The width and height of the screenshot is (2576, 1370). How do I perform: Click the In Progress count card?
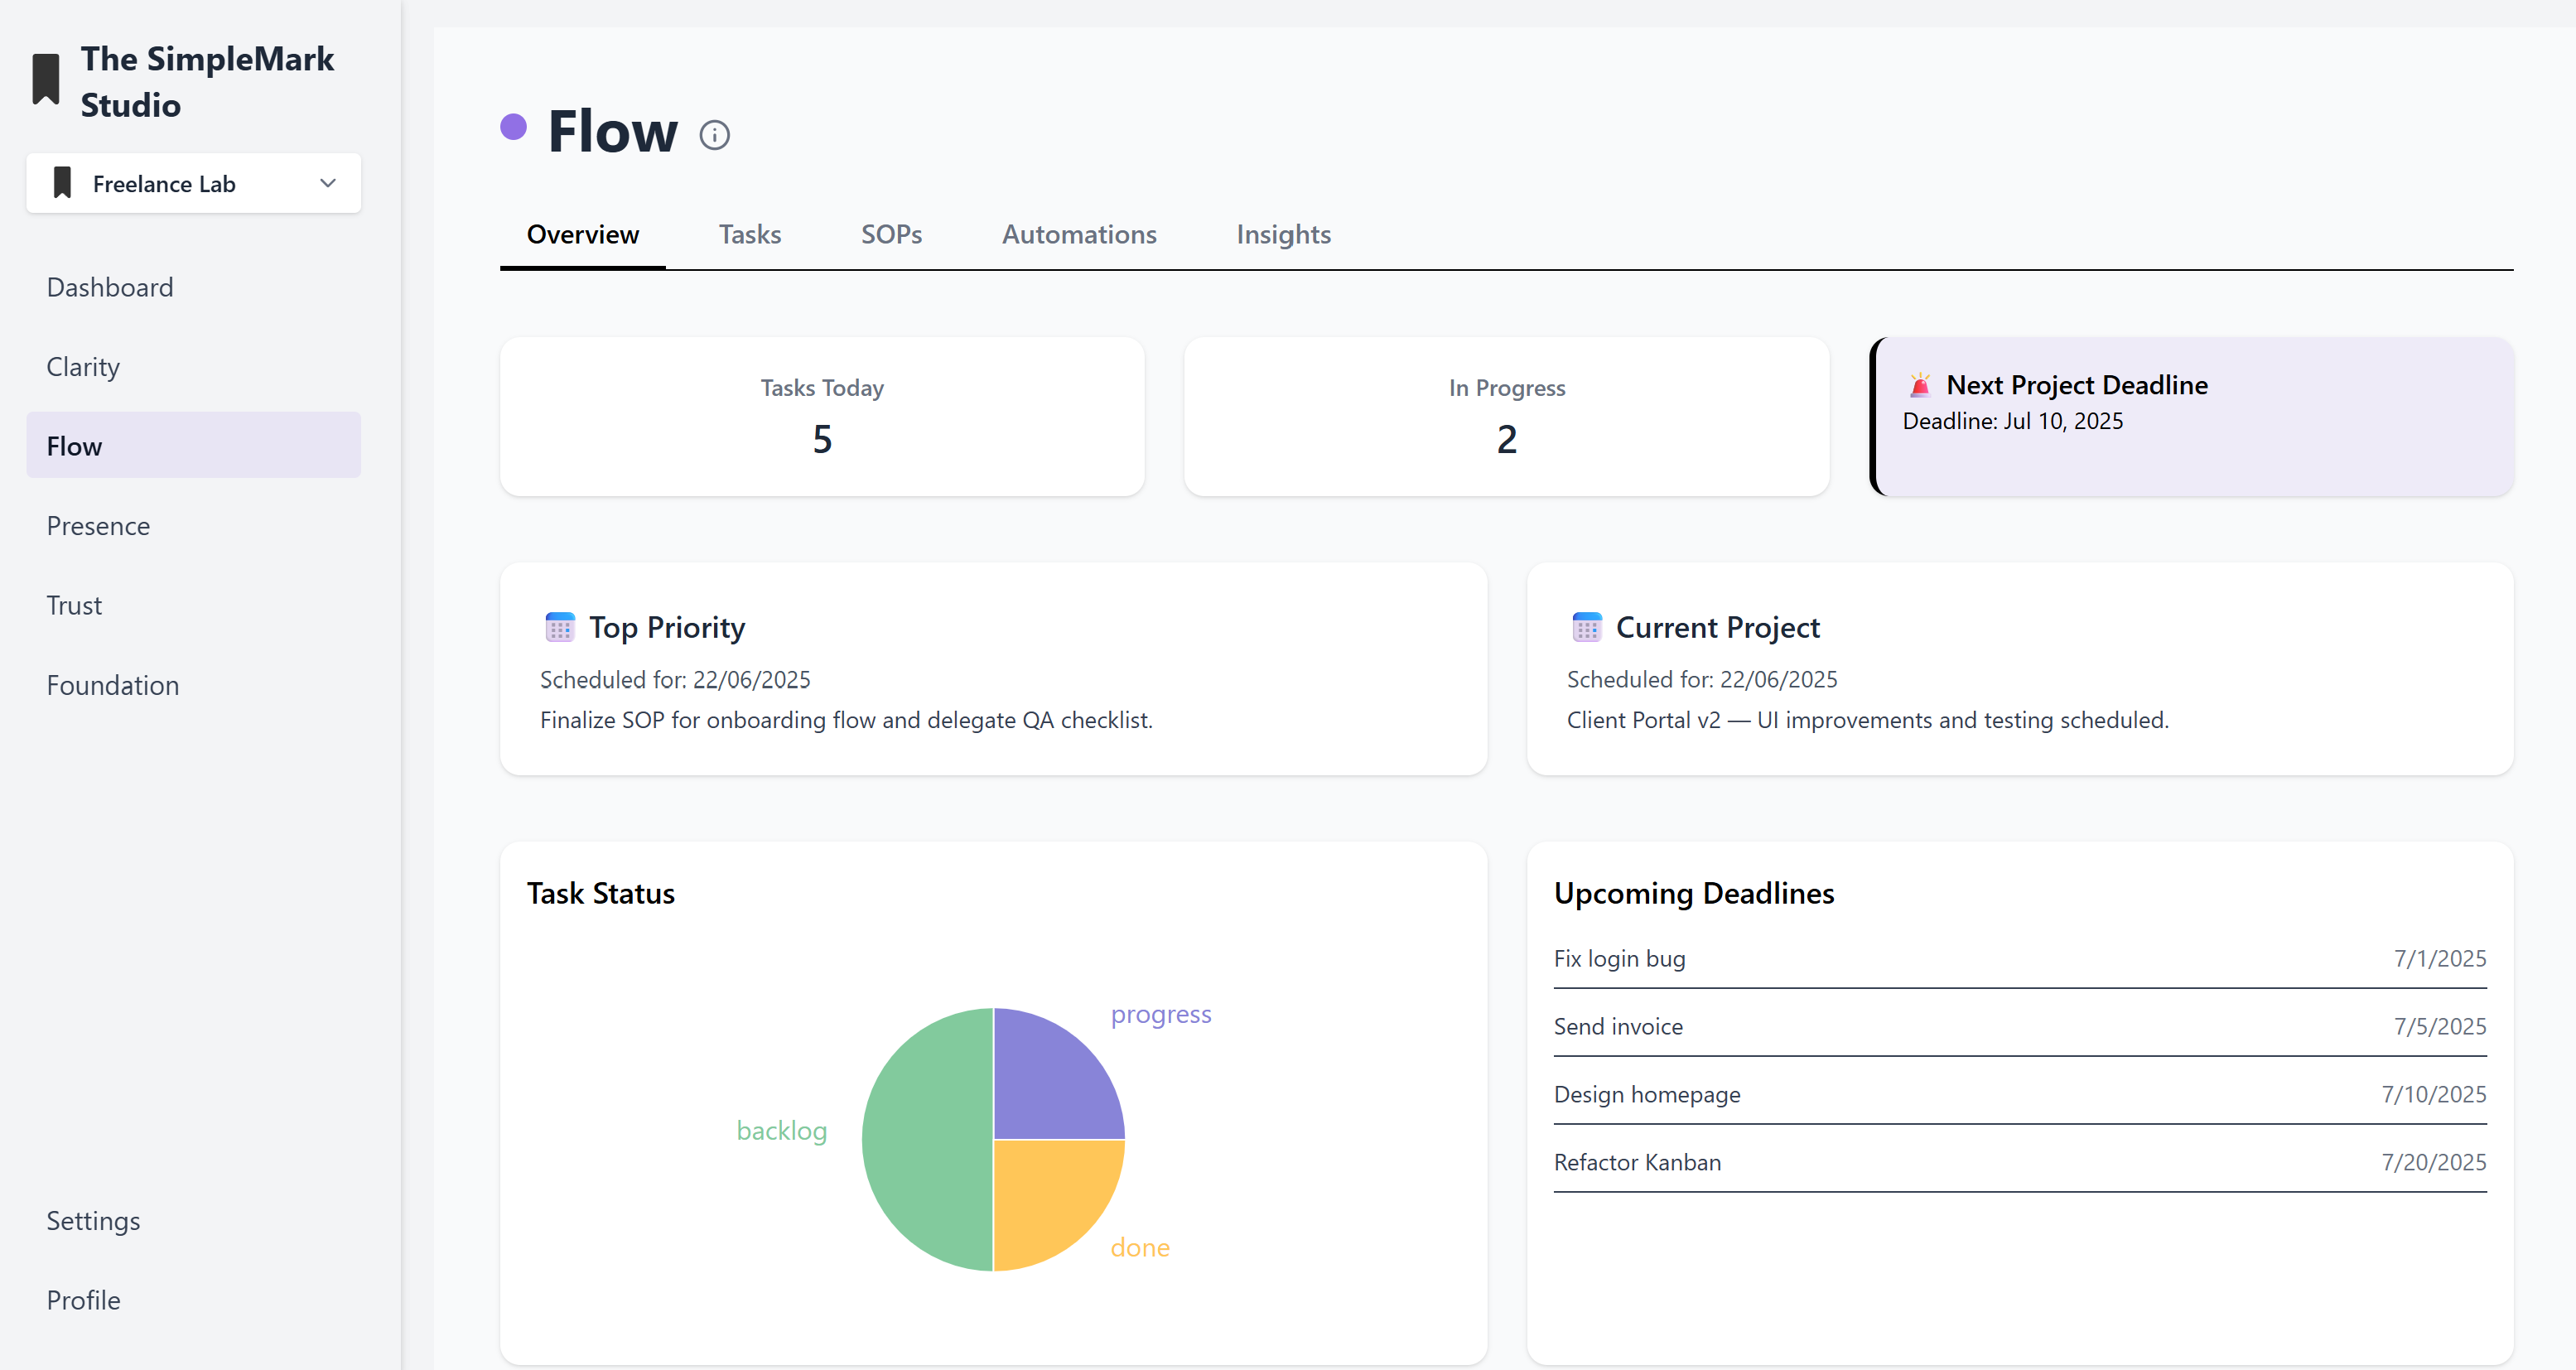(x=1507, y=416)
